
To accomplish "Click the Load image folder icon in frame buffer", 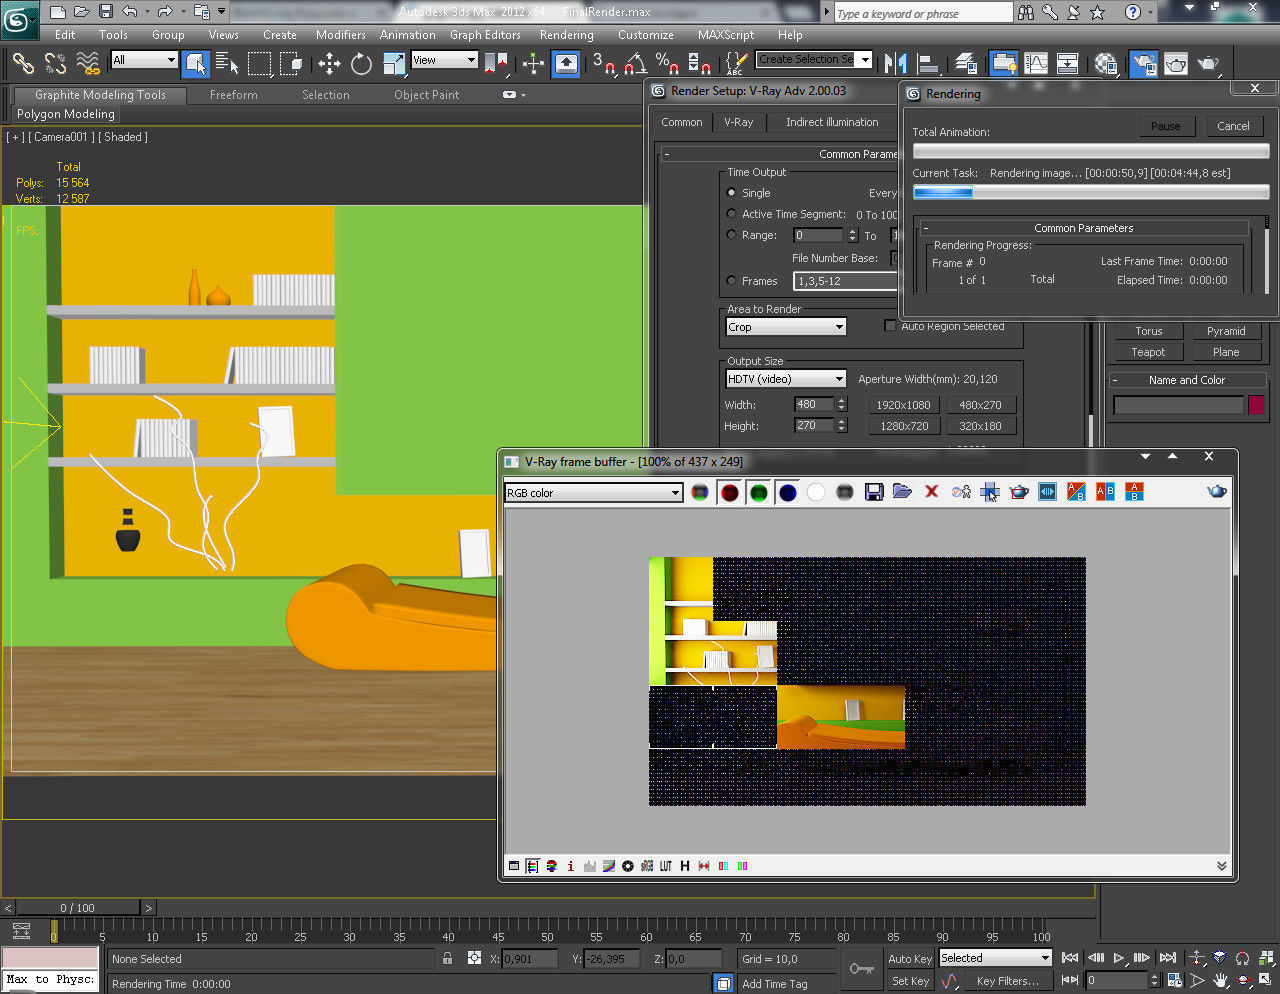I will coord(902,492).
